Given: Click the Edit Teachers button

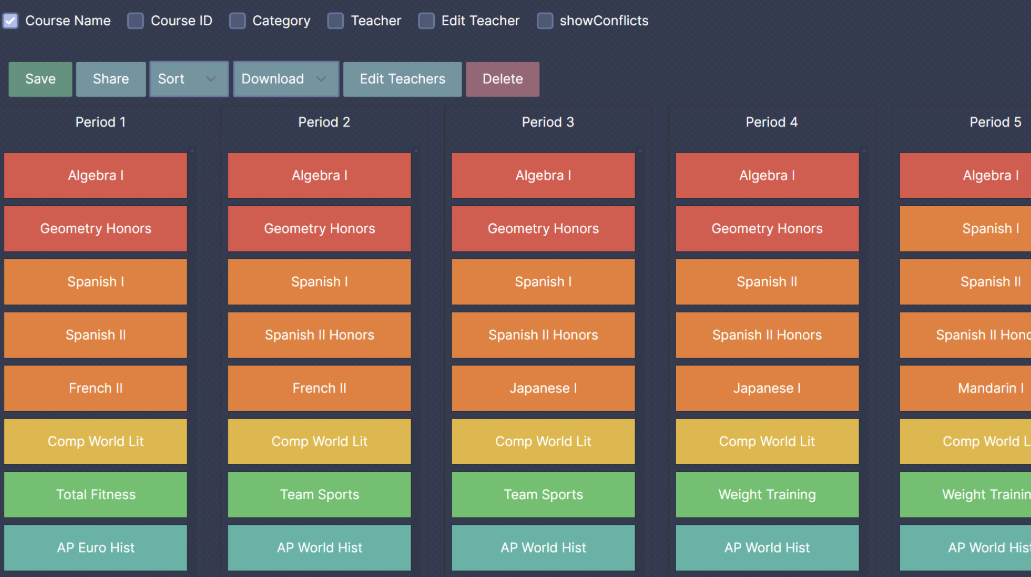Looking at the screenshot, I should 402,79.
